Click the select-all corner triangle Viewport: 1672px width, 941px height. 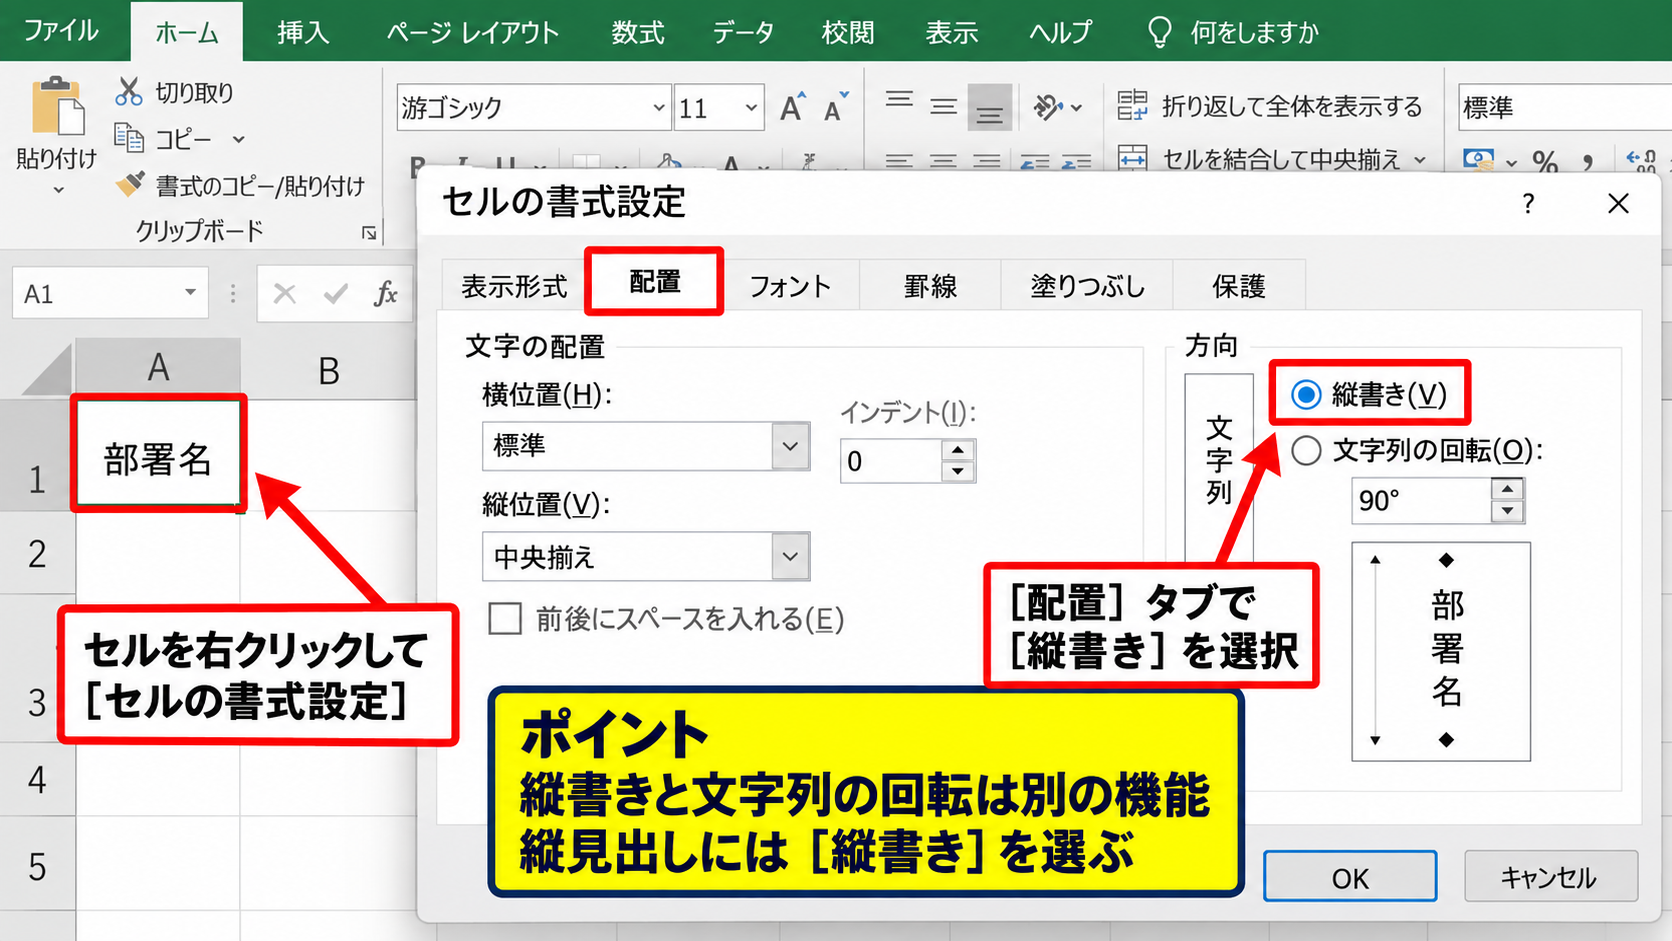(48, 368)
